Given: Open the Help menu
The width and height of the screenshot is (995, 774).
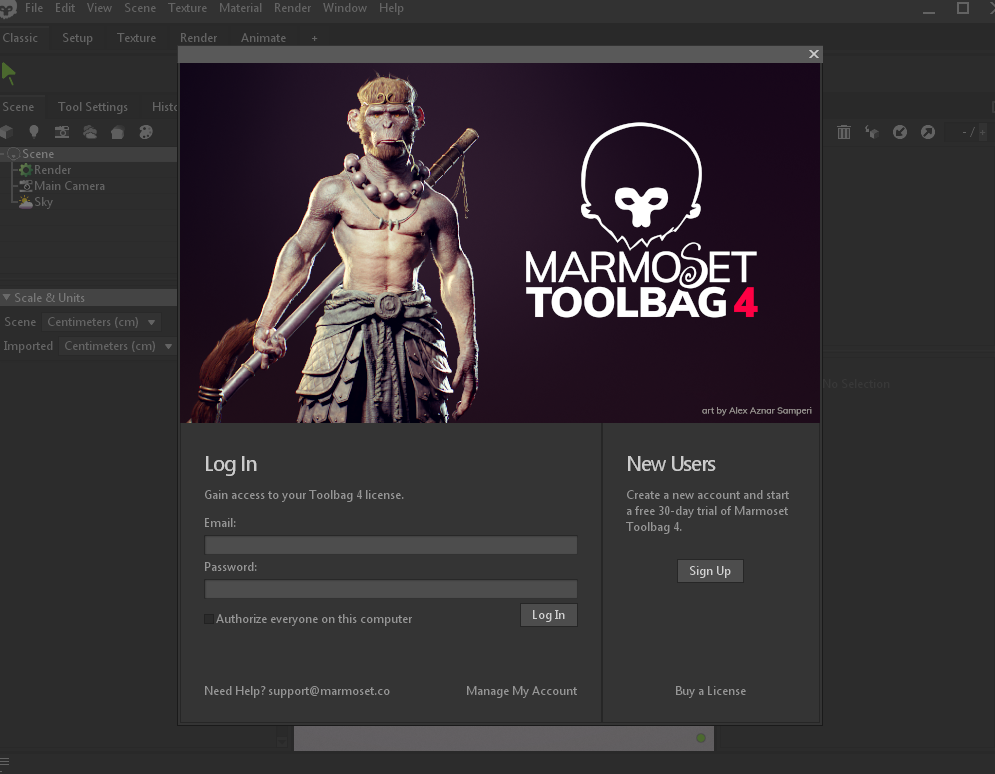Looking at the screenshot, I should [391, 8].
